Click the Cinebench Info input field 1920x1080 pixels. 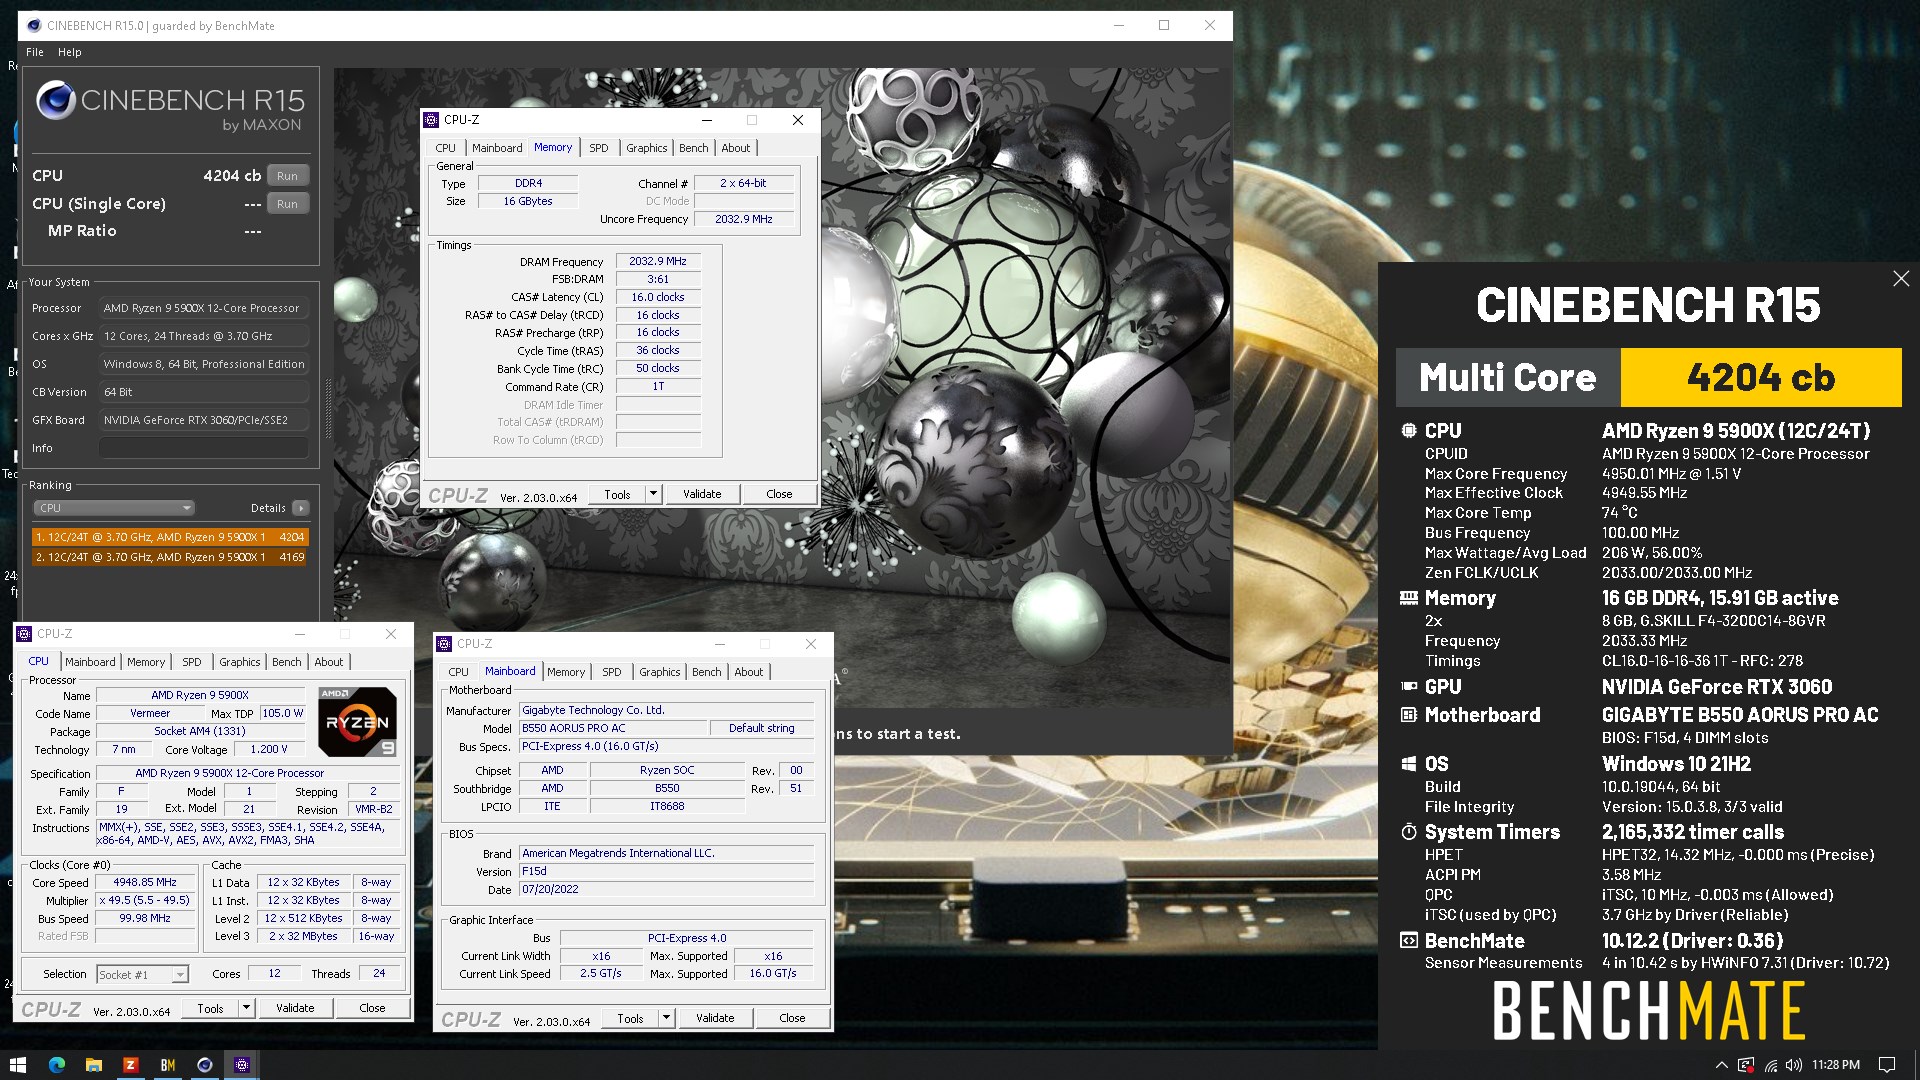click(203, 448)
